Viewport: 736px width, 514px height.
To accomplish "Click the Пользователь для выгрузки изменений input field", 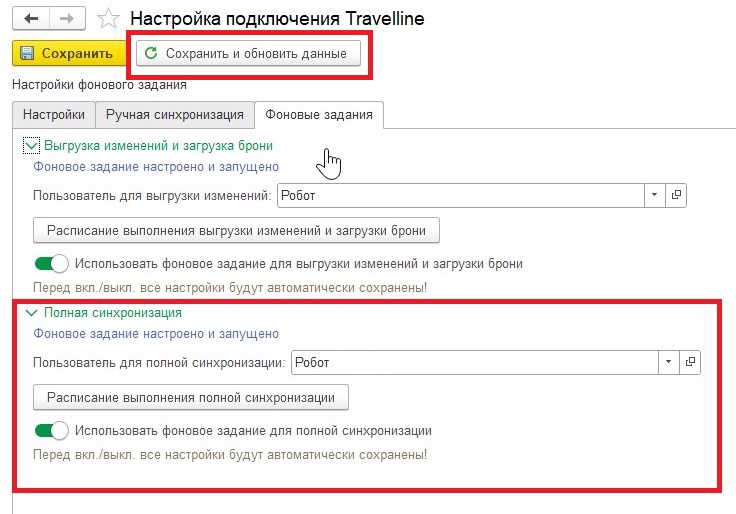I will 460,195.
